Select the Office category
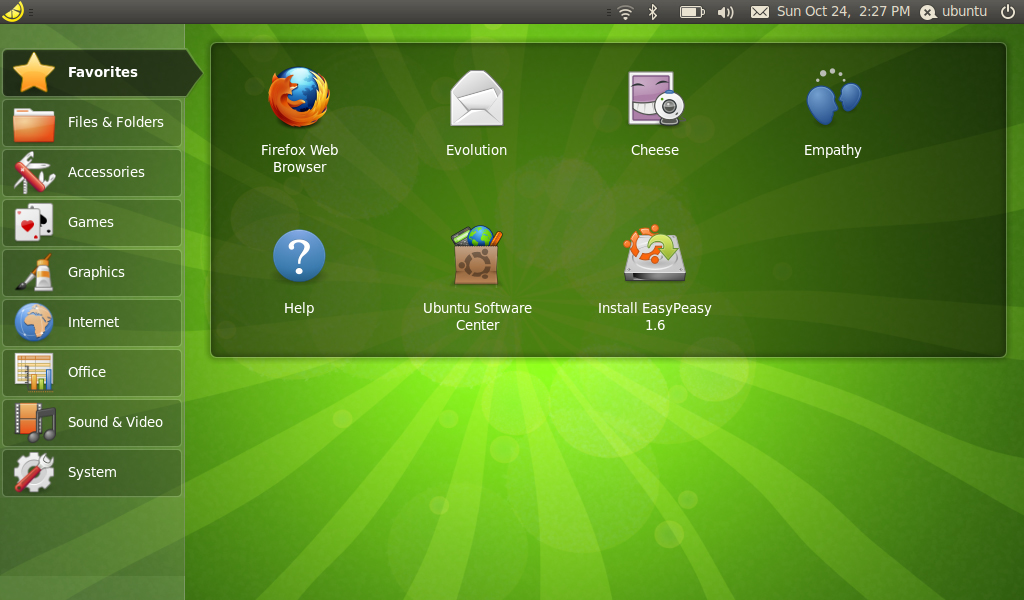The height and width of the screenshot is (600, 1024). pyautogui.click(x=92, y=373)
